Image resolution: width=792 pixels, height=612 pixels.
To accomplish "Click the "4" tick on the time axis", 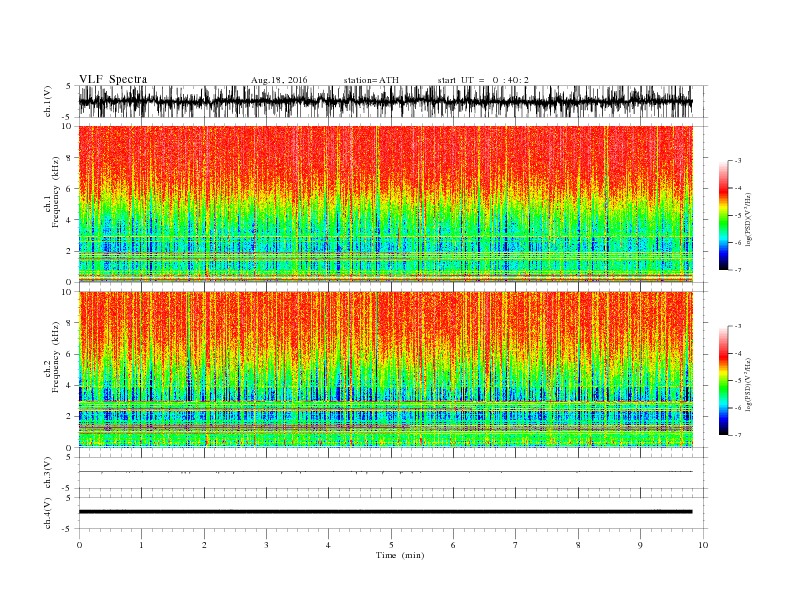I will (329, 545).
